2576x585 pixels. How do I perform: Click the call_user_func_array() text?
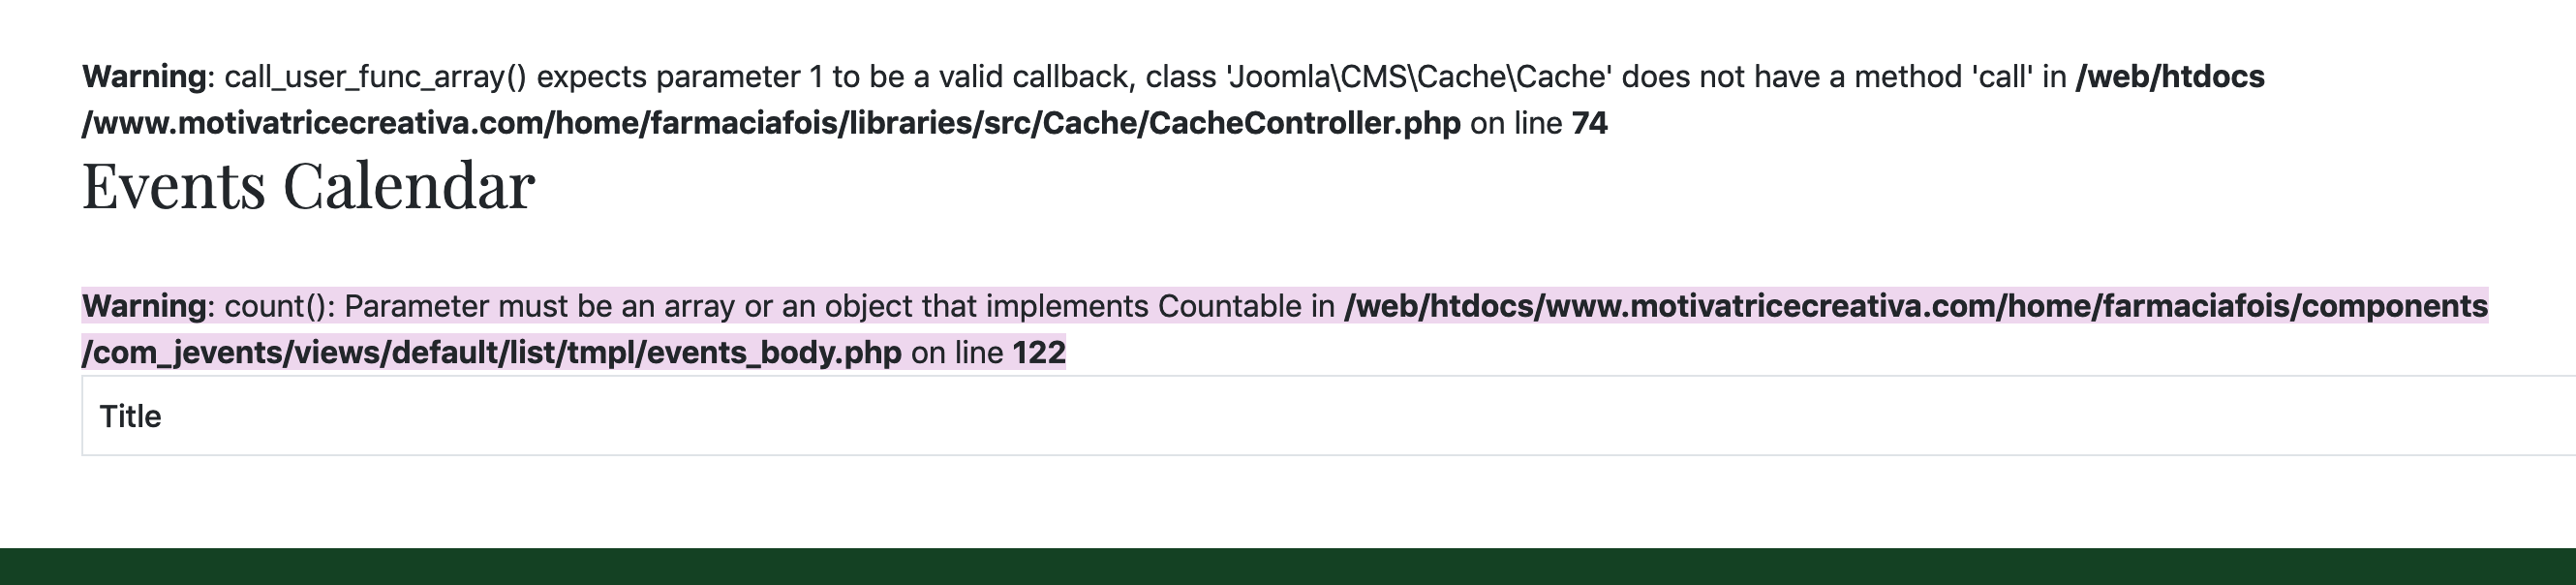(x=375, y=77)
